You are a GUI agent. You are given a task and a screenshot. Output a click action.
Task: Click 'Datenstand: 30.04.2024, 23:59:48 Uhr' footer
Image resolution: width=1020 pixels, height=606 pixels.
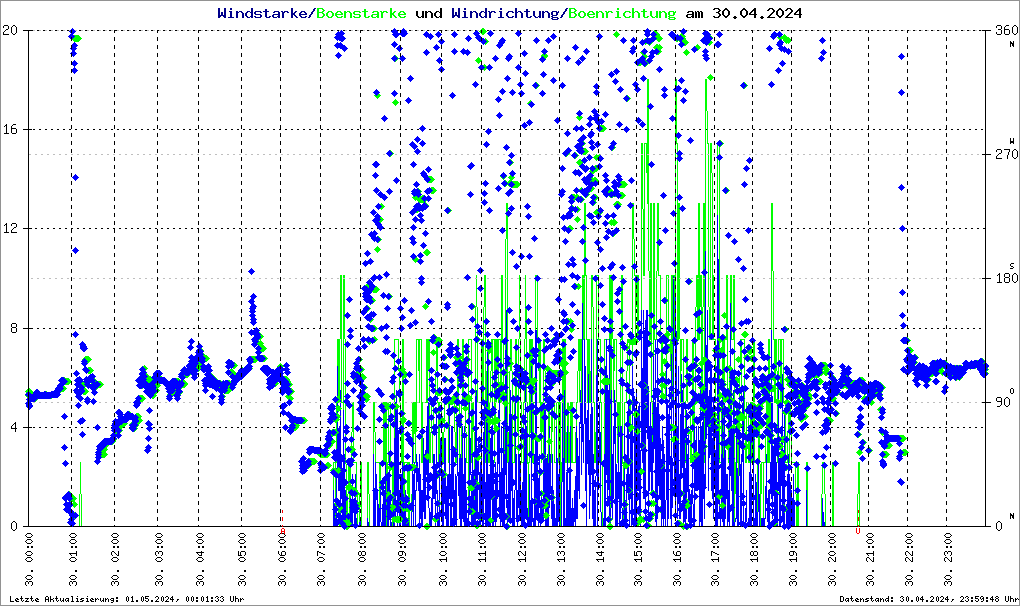(928, 599)
